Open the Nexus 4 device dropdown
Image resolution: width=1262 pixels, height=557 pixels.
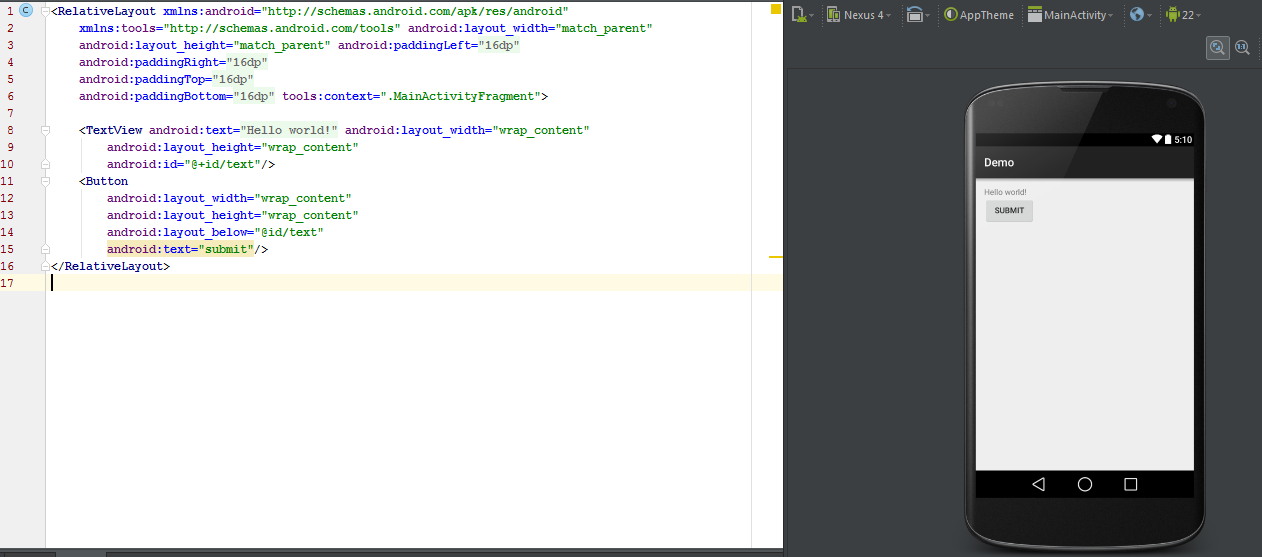[x=859, y=15]
